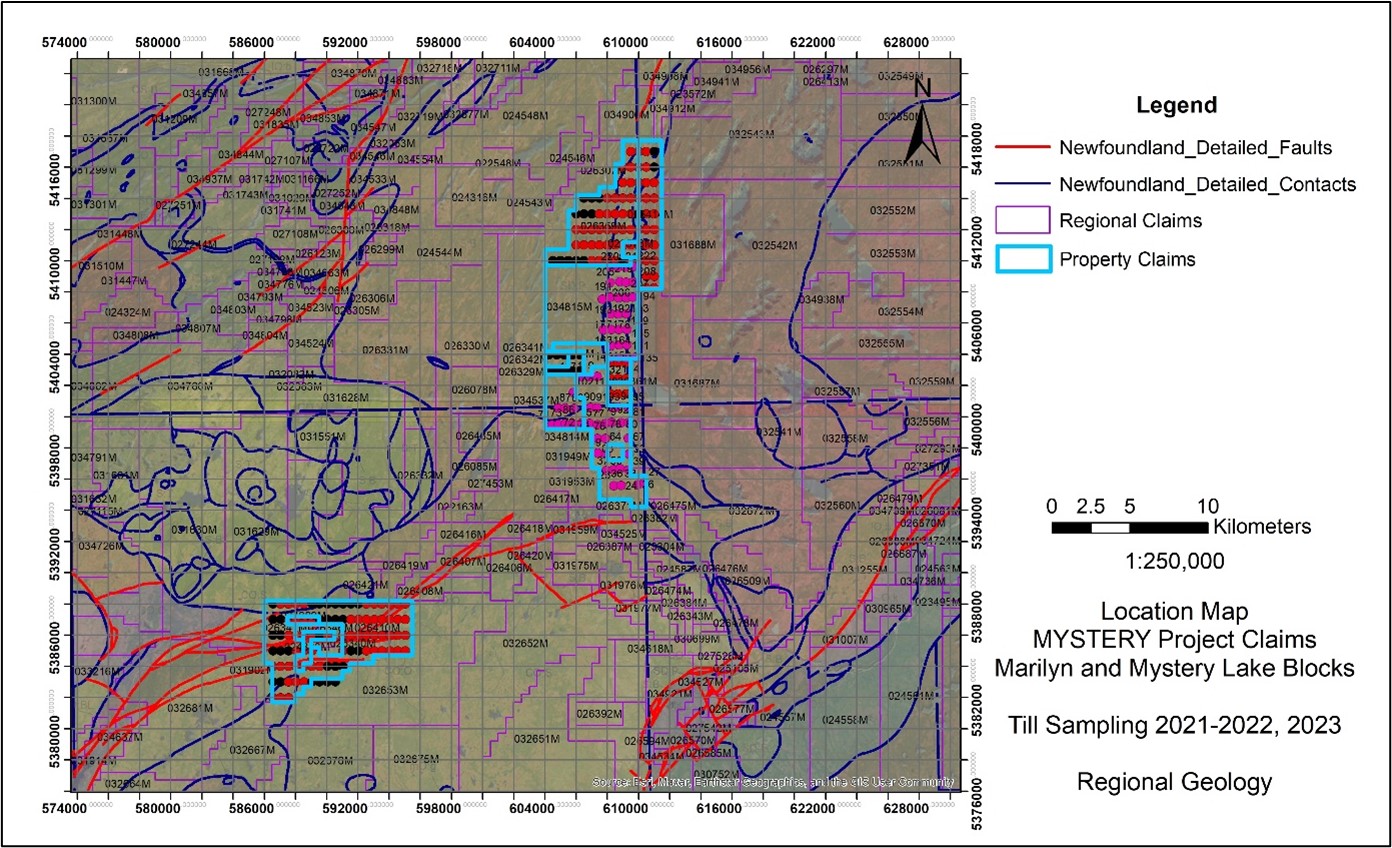Click claim label 034637M
Viewport: 1392px width, 848px height.
coord(121,737)
